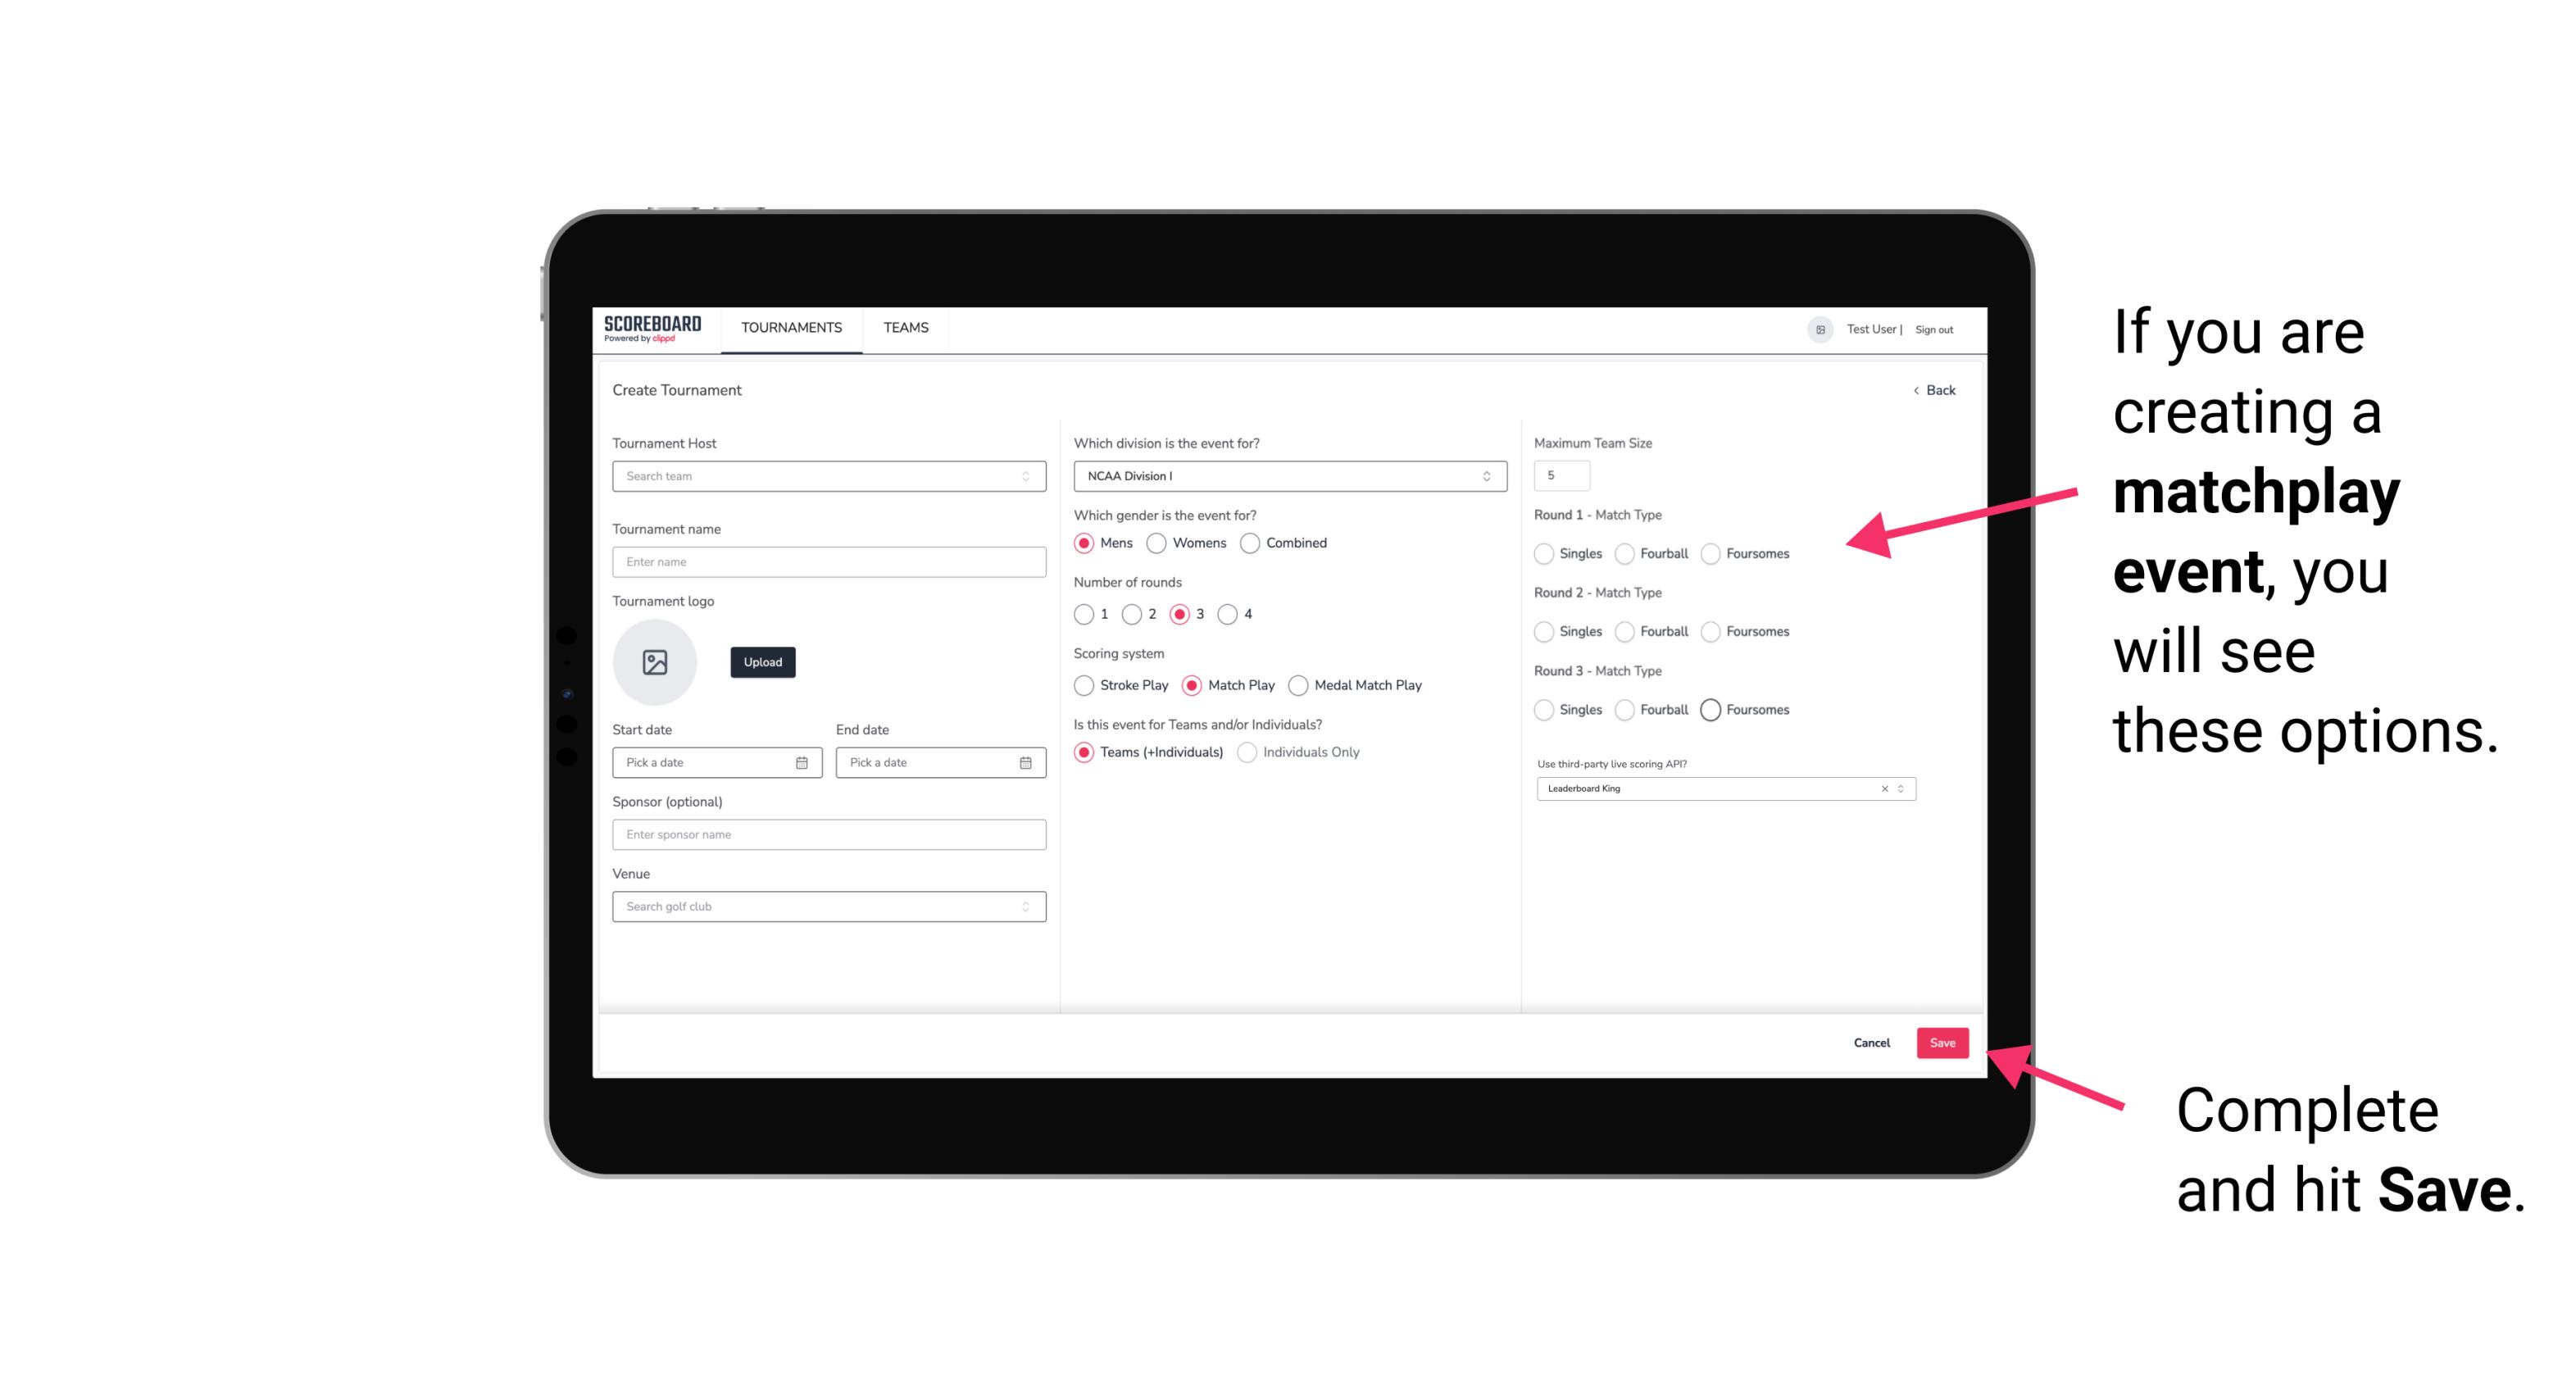2576x1386 pixels.
Task: Click the Upload tournament logo button
Action: [761, 662]
